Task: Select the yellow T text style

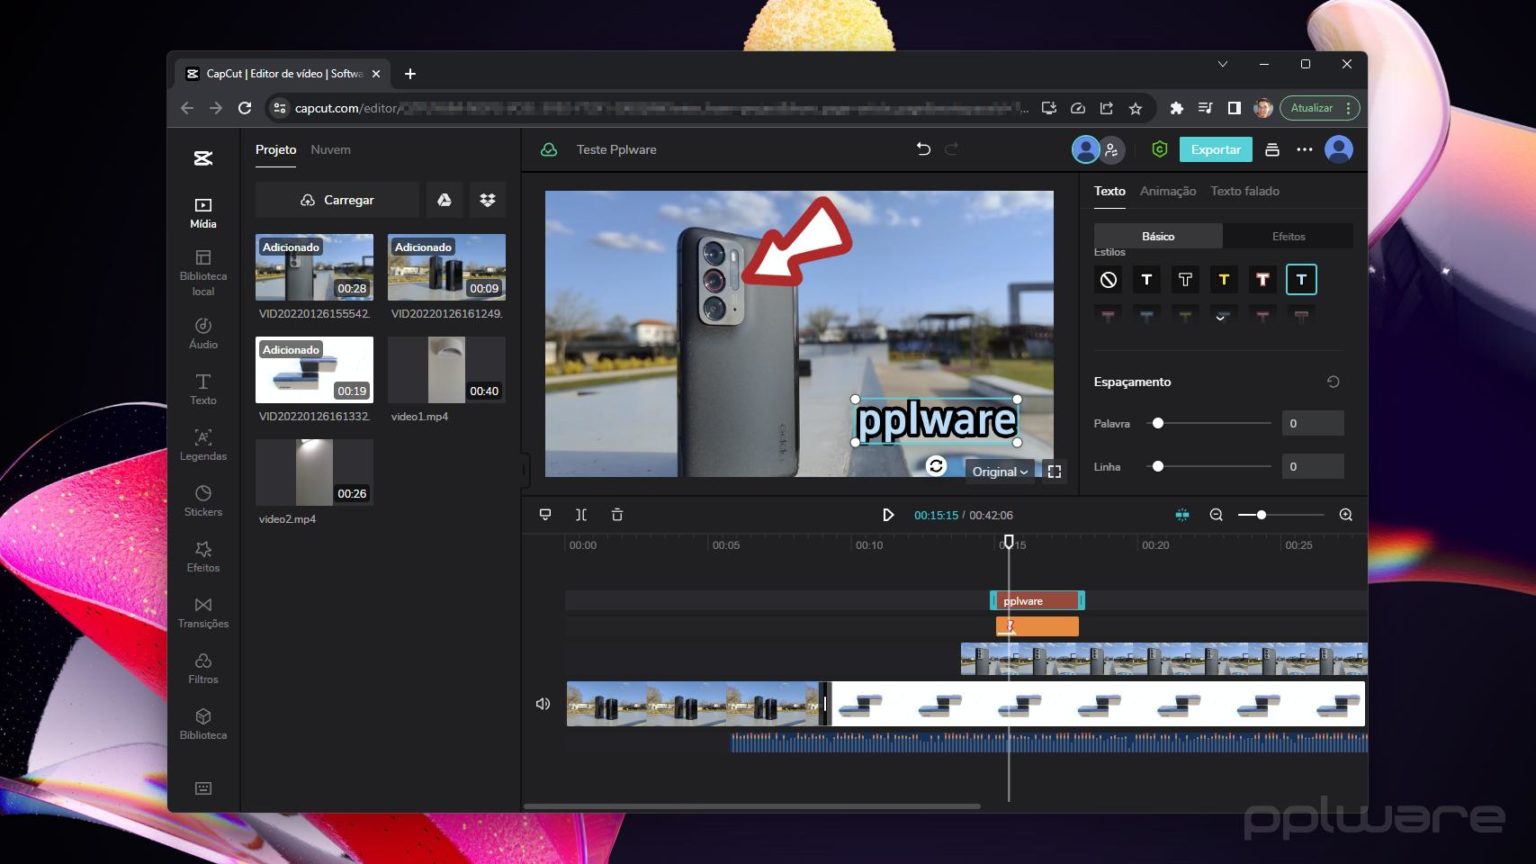Action: 1223,279
